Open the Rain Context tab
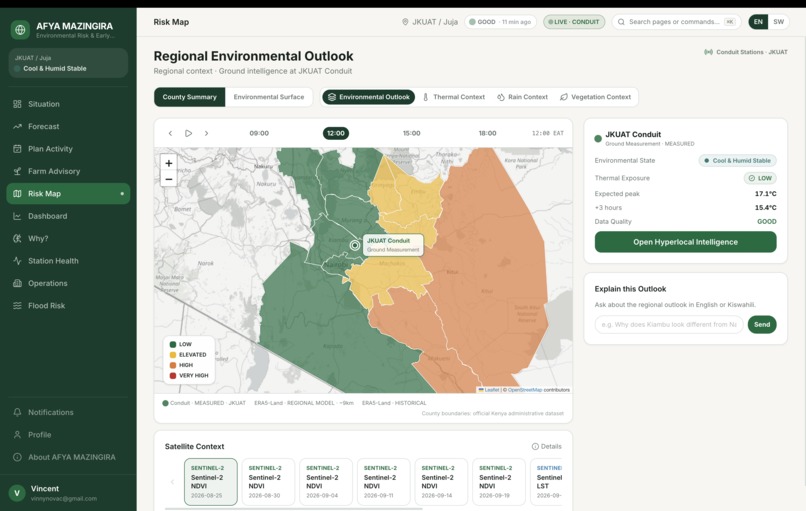 pyautogui.click(x=522, y=97)
